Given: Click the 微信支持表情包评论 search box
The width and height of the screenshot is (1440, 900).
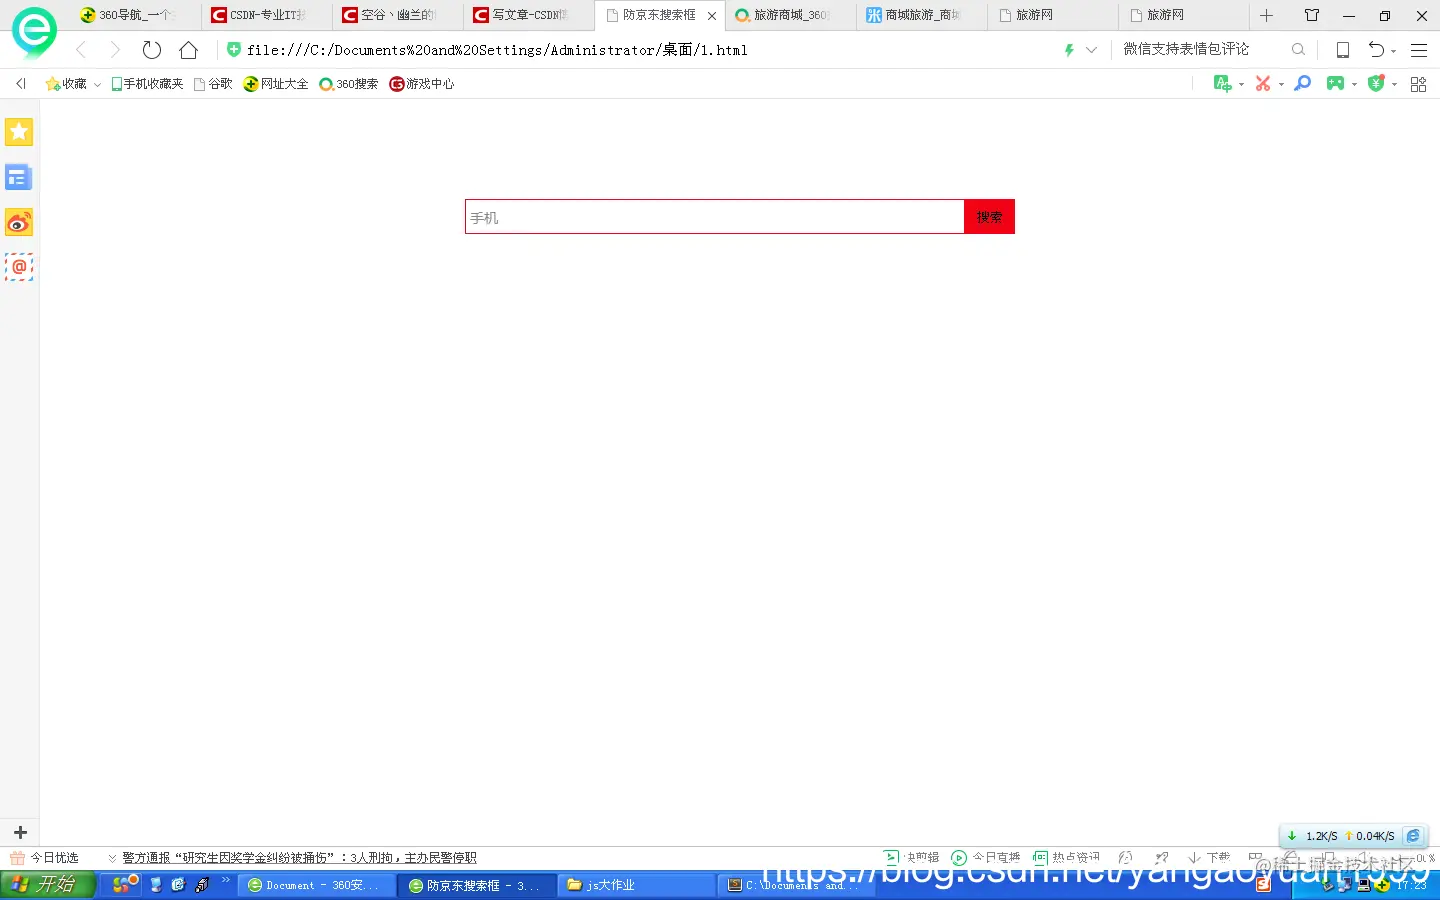Looking at the screenshot, I should [1186, 49].
